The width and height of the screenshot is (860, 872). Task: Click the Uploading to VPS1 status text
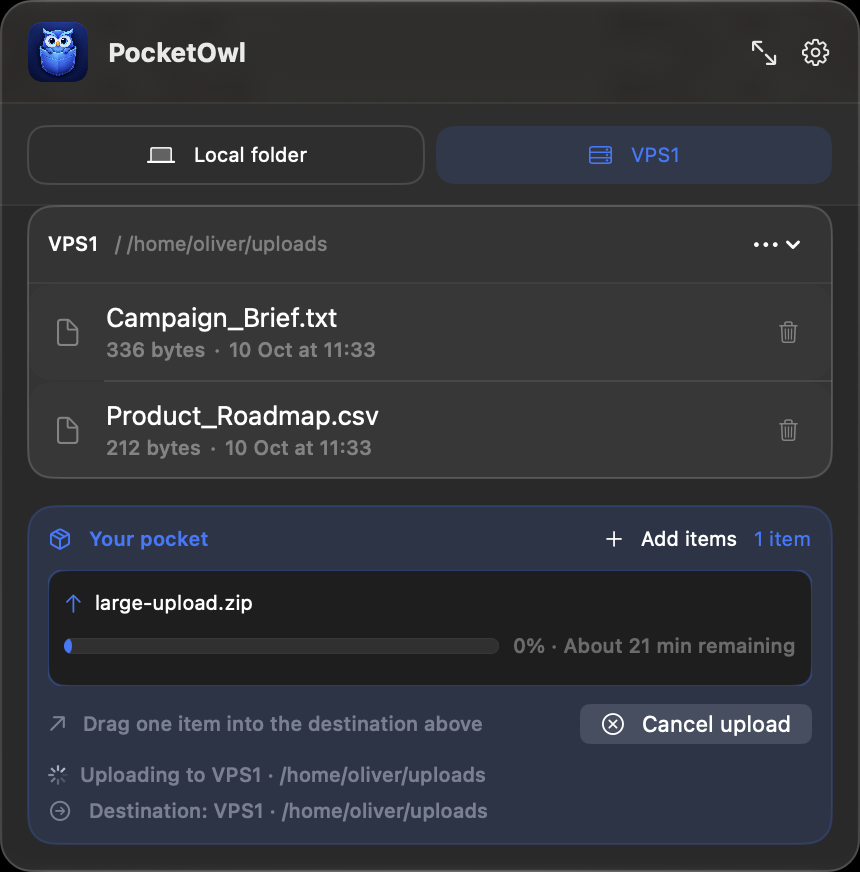pos(283,775)
